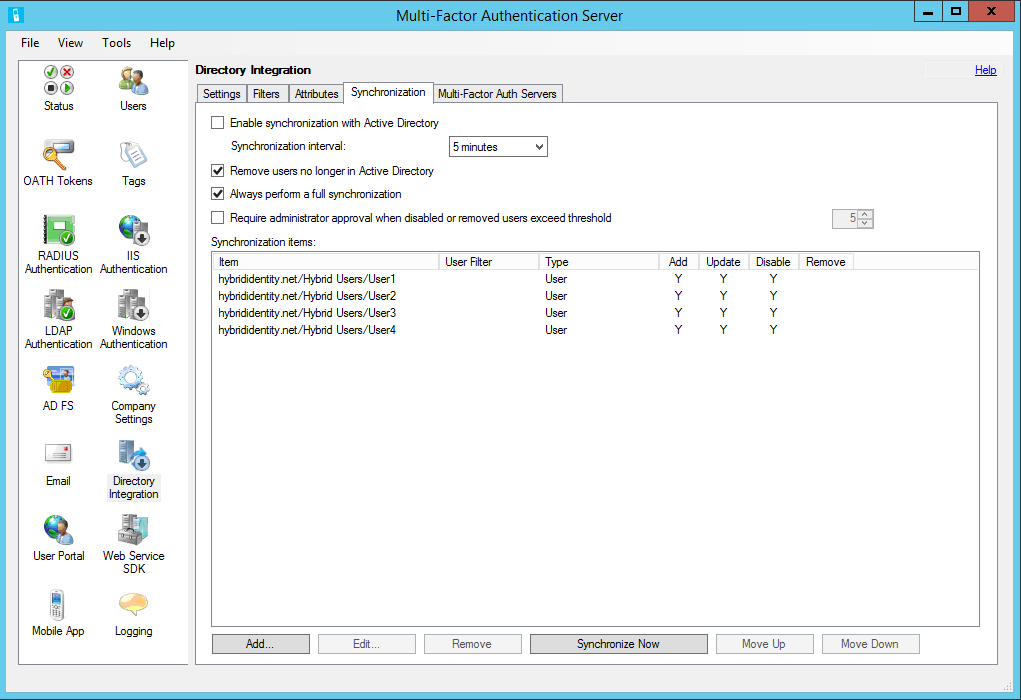
Task: Click the Type column header
Action: click(599, 262)
